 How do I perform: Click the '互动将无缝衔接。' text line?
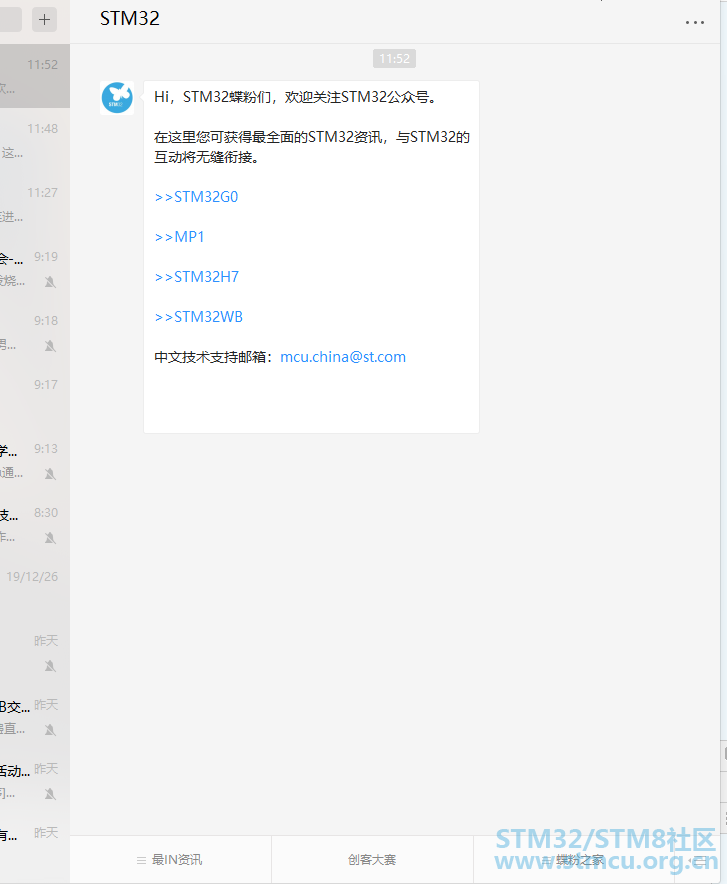206,157
